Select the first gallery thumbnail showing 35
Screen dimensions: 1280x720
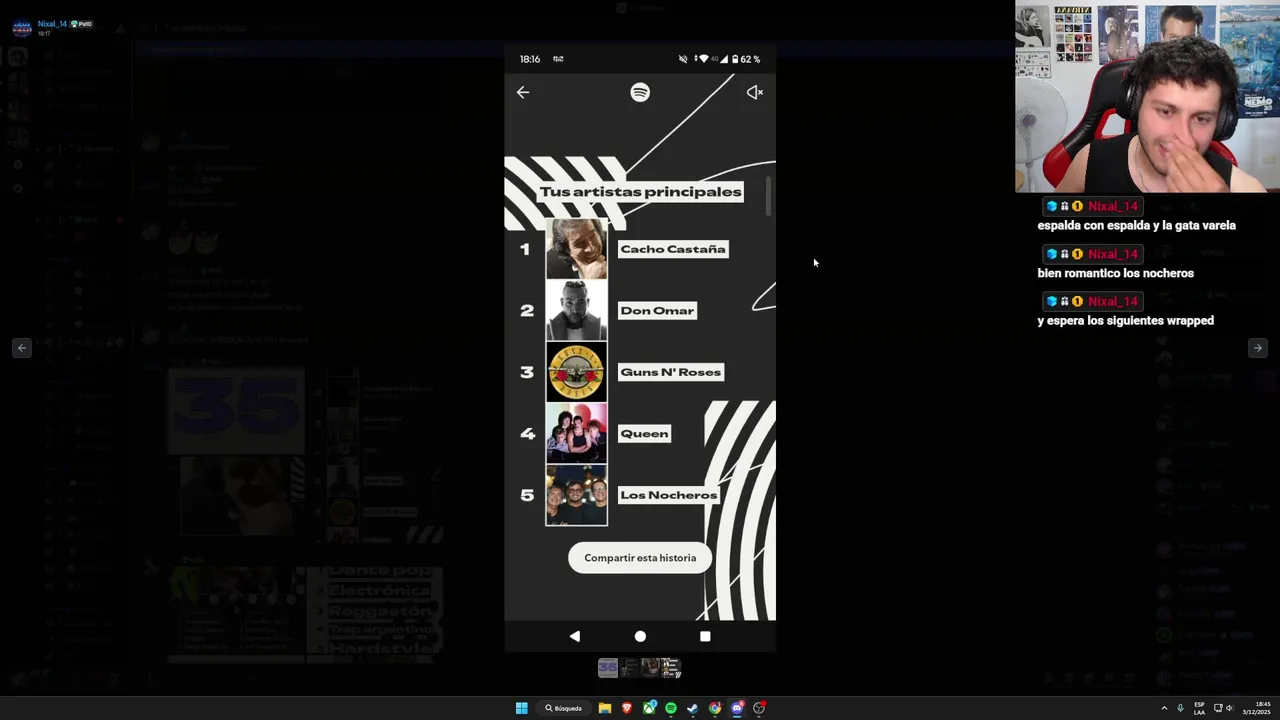[607, 668]
